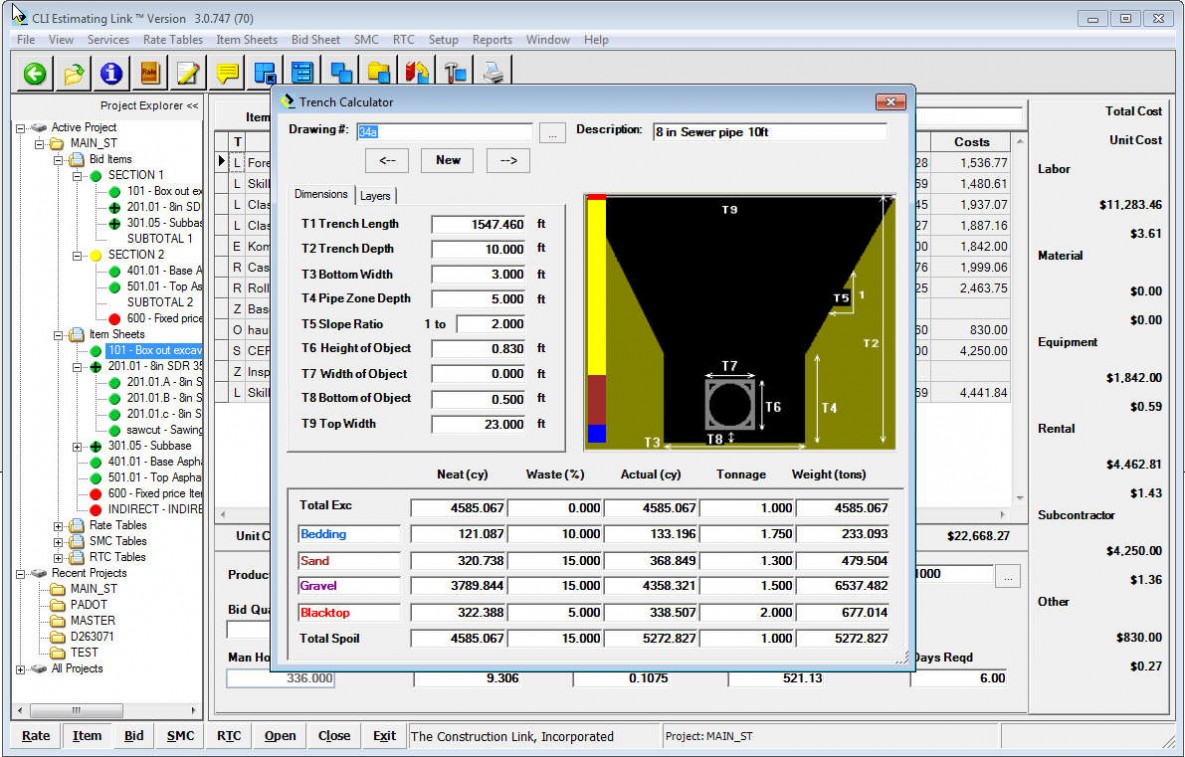Viewport: 1185px width, 757px height.
Task: Open the File menu
Action: tap(26, 40)
